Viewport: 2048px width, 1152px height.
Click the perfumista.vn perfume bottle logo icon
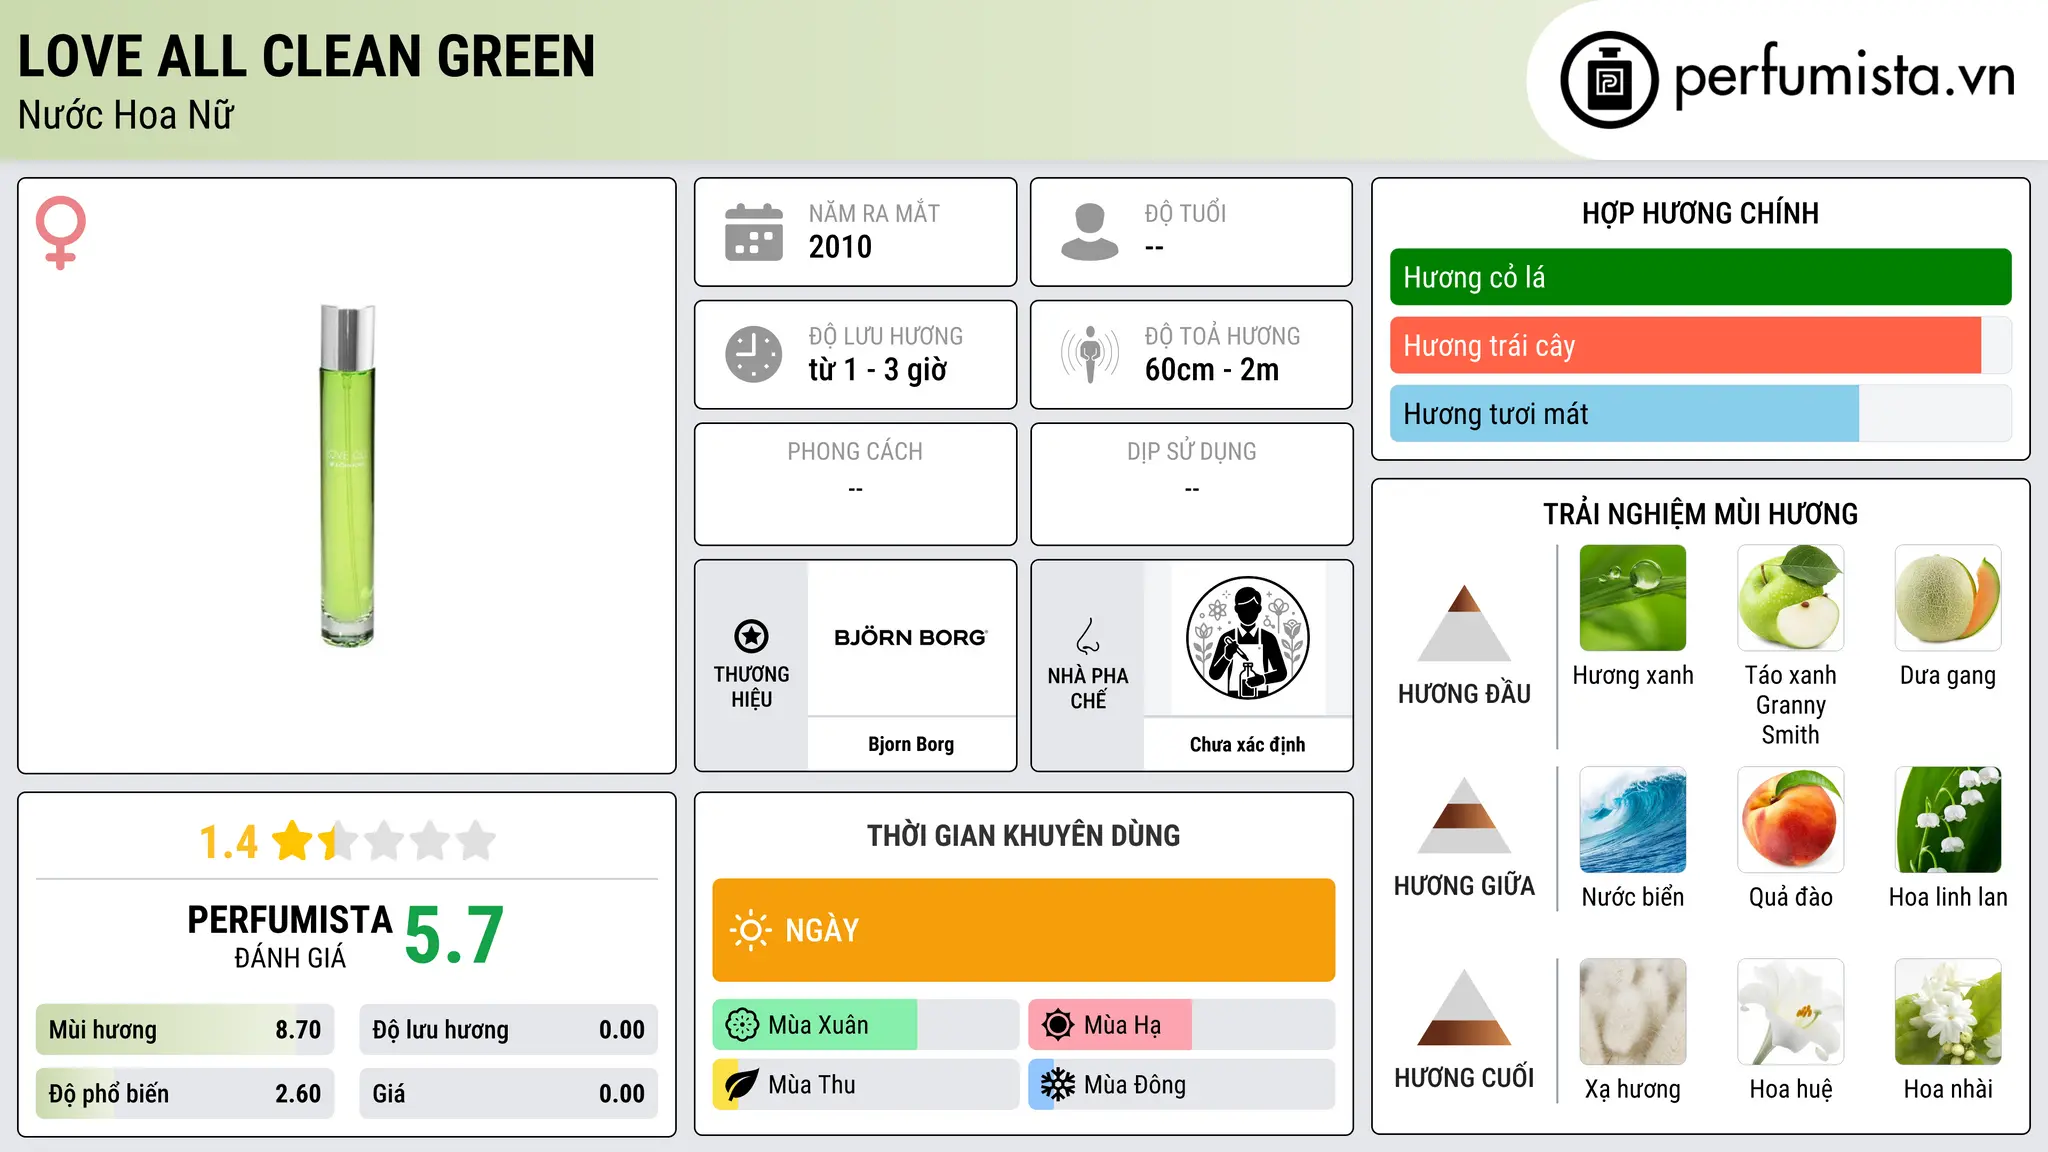[1609, 80]
